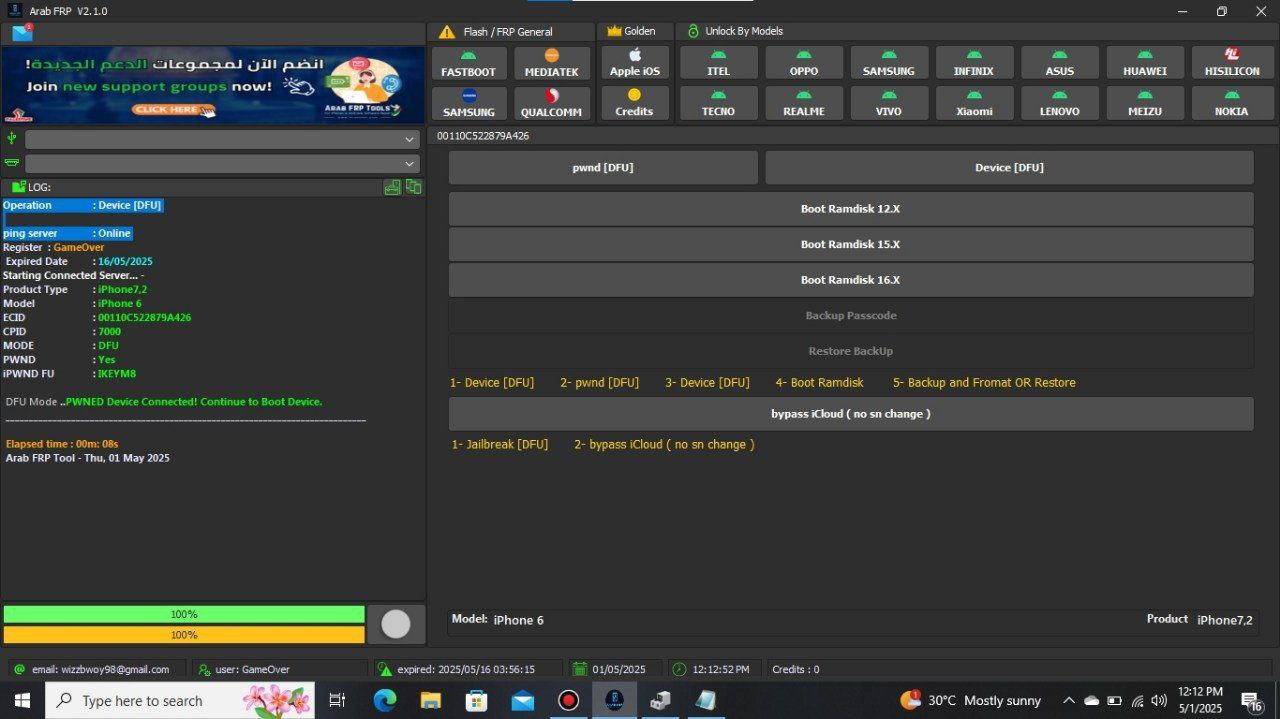Screen dimensions: 1280x719
Task: Click Boot Ramdisk 16.X
Action: click(851, 280)
